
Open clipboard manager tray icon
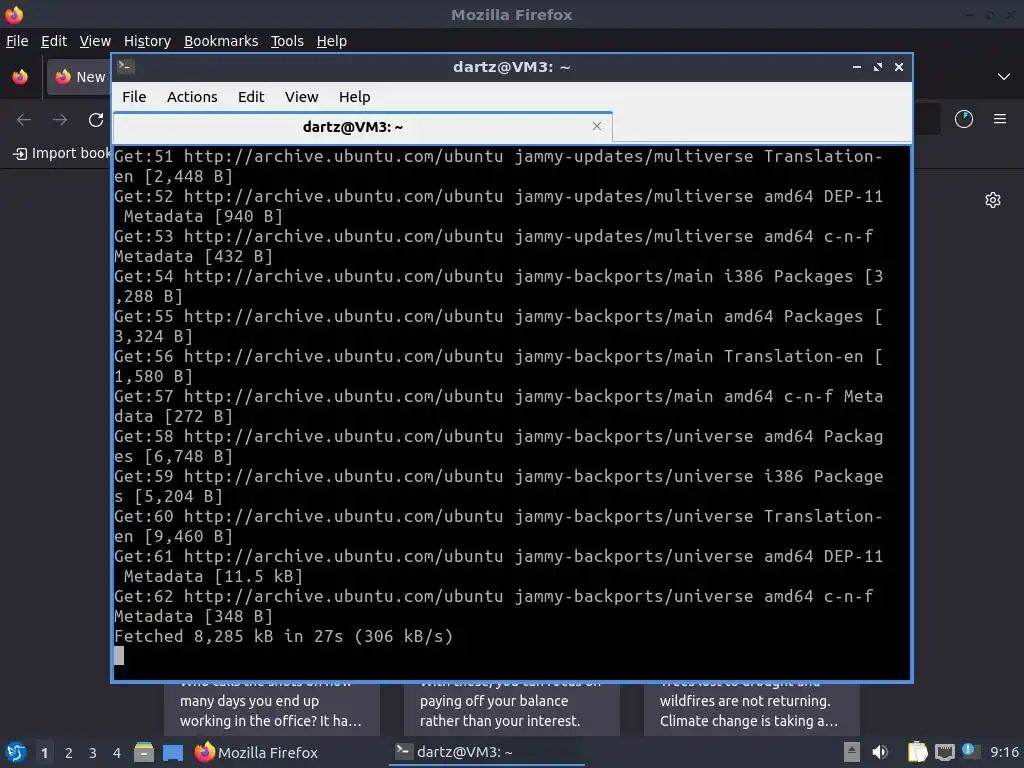click(918, 752)
